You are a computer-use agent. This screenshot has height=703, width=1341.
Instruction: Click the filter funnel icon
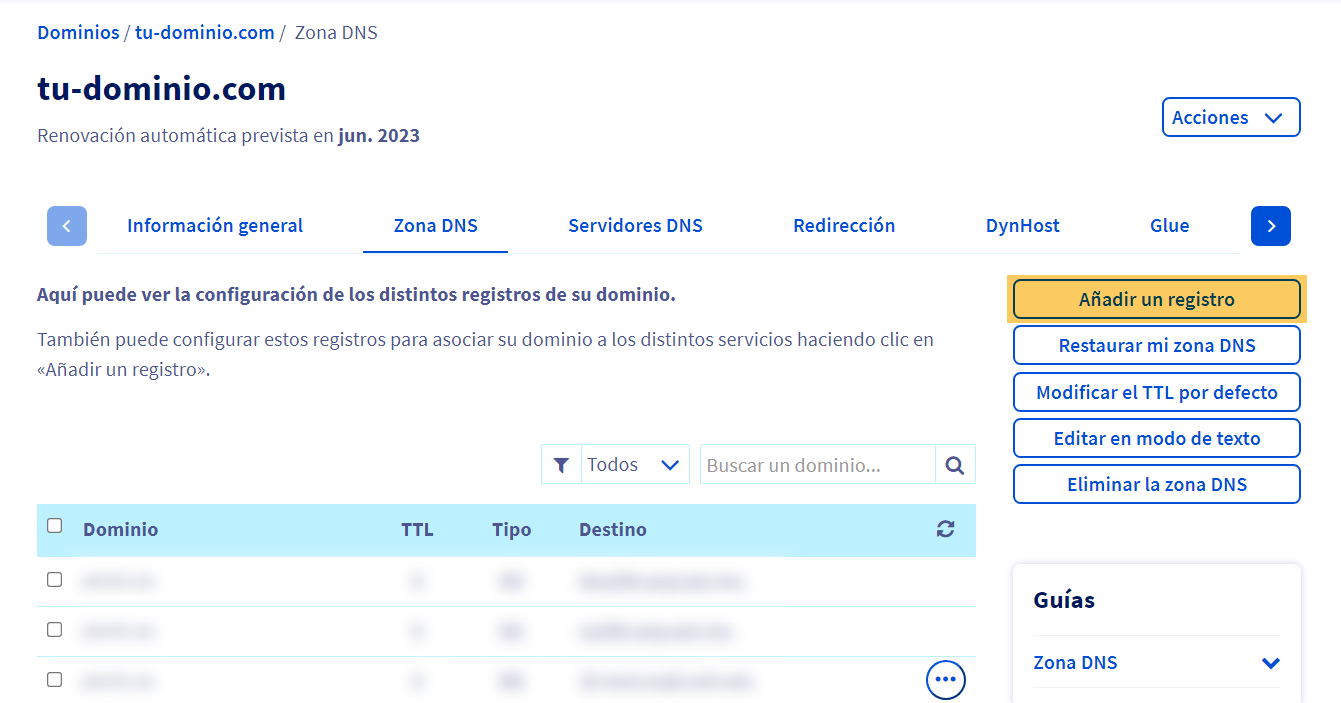pyautogui.click(x=561, y=465)
